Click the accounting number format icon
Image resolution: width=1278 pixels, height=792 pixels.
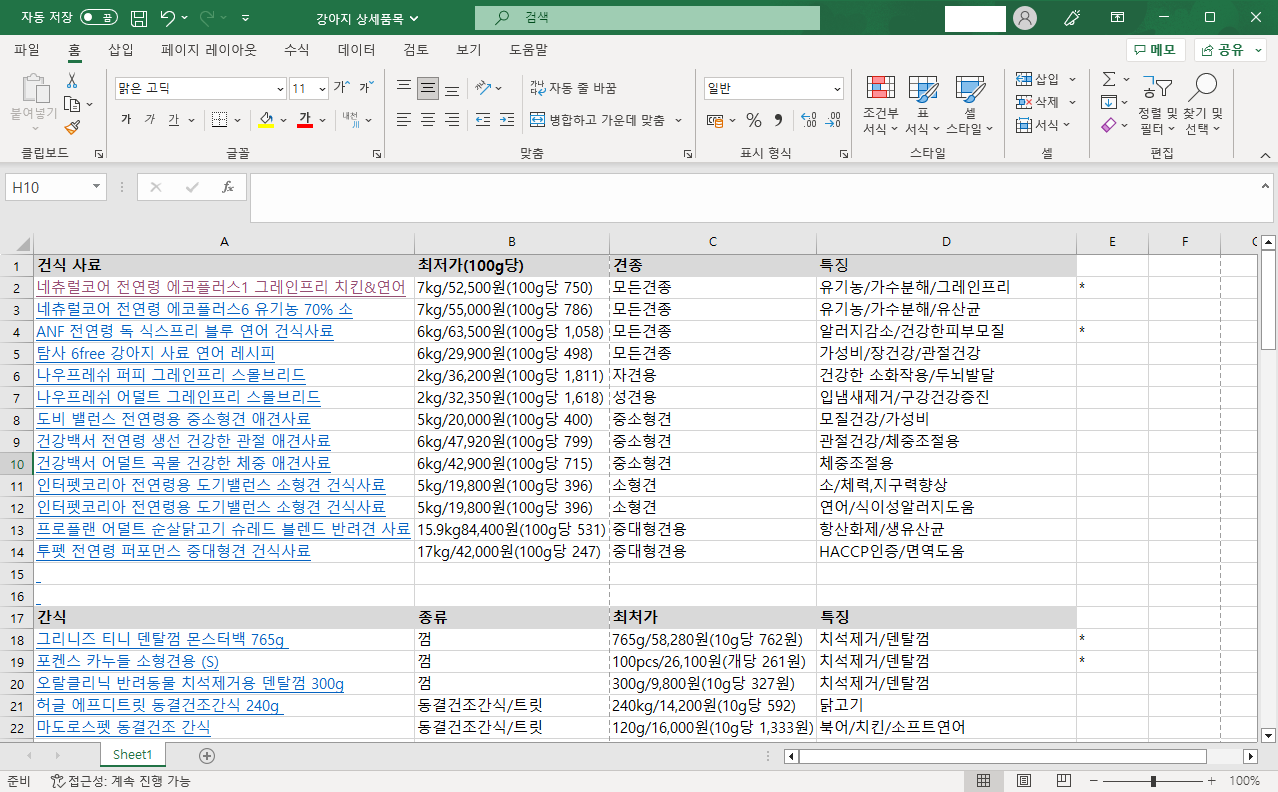coord(714,120)
